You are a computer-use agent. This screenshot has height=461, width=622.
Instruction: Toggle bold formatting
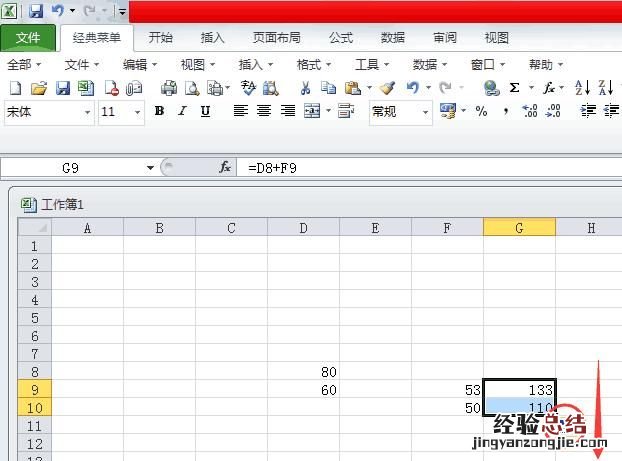point(159,111)
